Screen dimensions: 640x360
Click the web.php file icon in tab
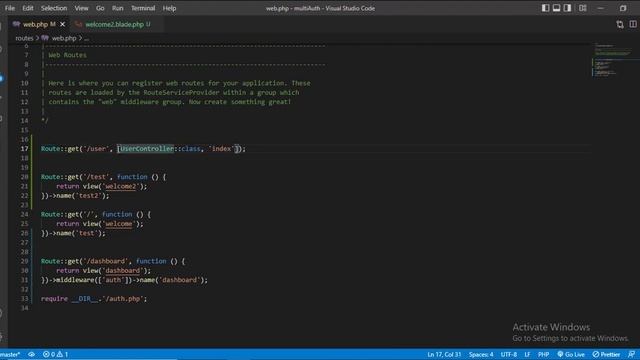coord(16,24)
